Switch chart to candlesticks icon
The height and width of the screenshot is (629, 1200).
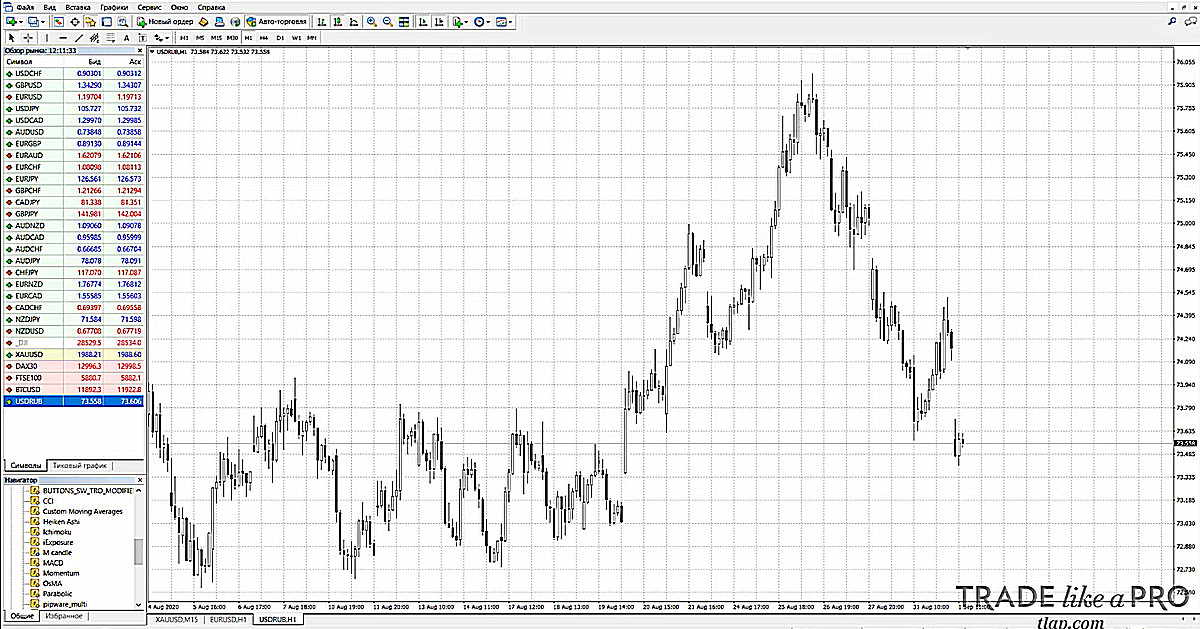(x=338, y=21)
